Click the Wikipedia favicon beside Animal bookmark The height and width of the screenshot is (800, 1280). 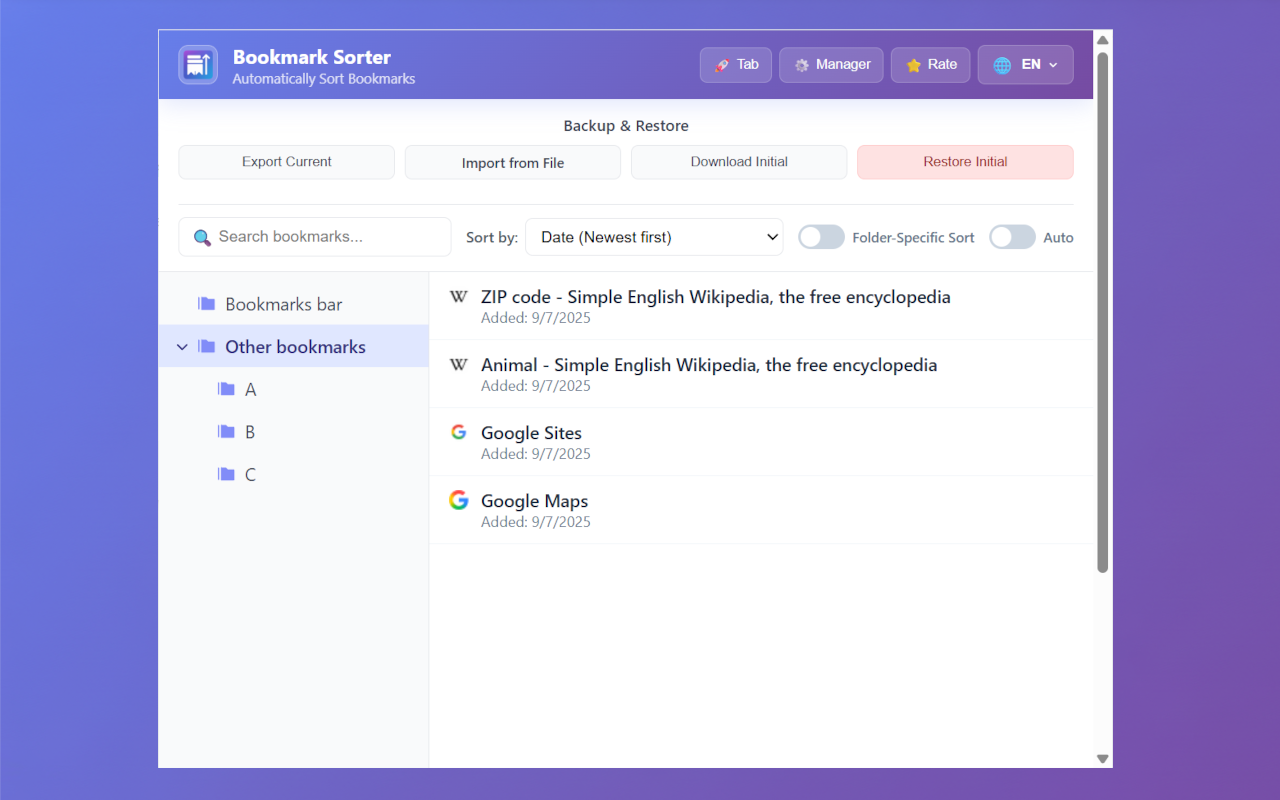(x=459, y=365)
